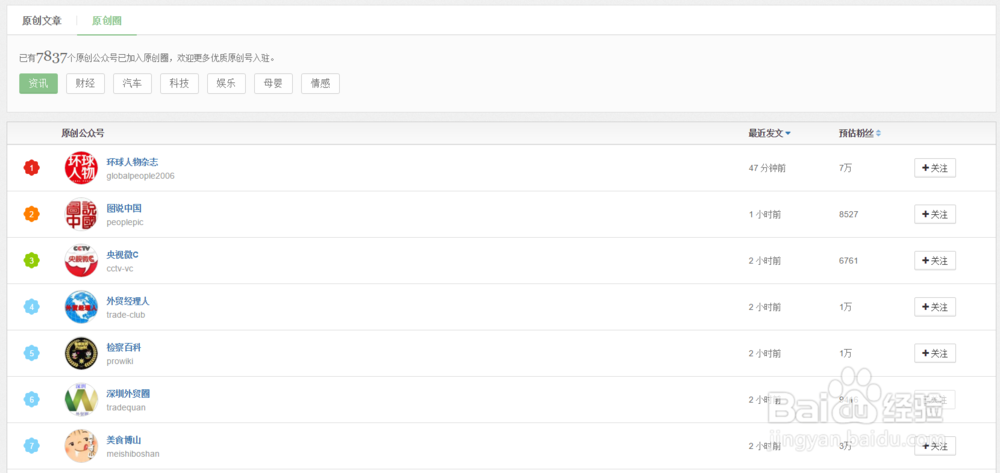This screenshot has width=1000, height=473.
Task: Click the 检察百科 badge avatar
Action: click(x=81, y=353)
